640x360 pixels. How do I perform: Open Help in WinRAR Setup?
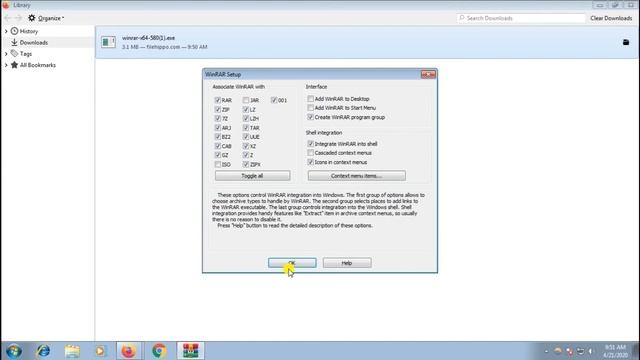347,263
